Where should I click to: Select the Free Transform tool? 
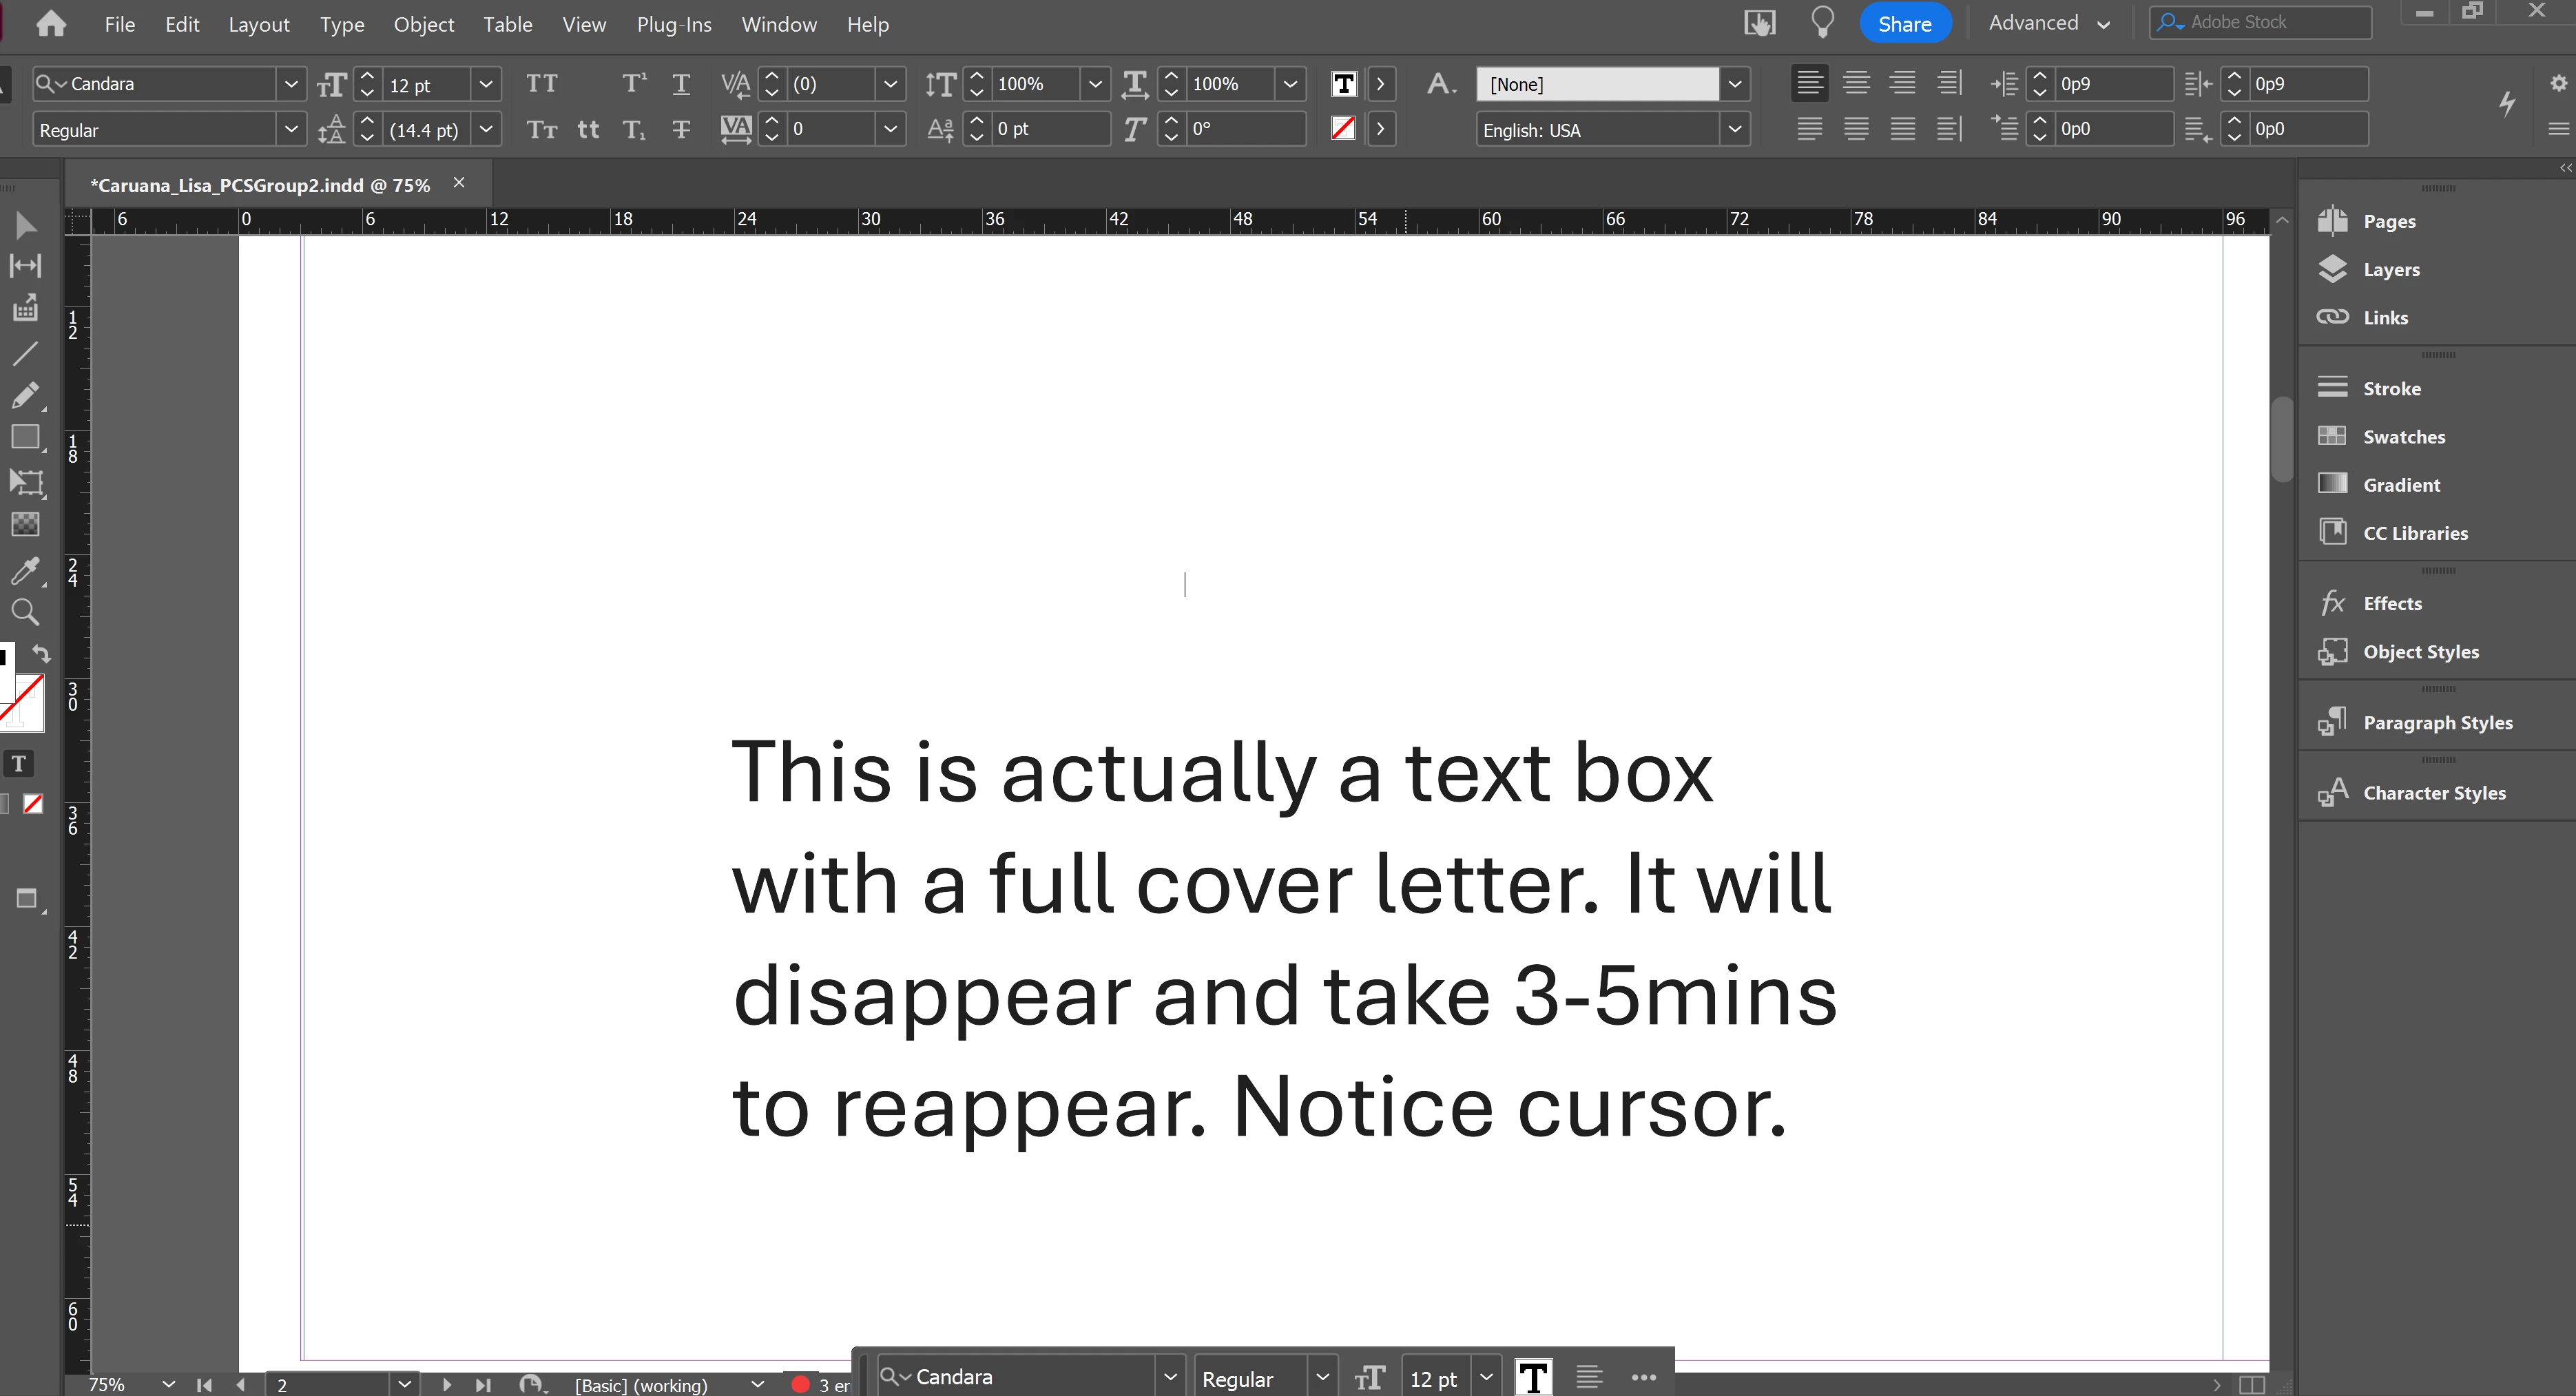tap(25, 483)
